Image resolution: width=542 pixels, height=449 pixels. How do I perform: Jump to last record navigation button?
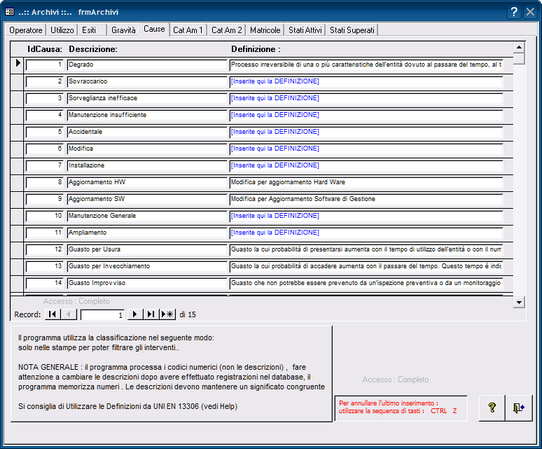coord(151,314)
